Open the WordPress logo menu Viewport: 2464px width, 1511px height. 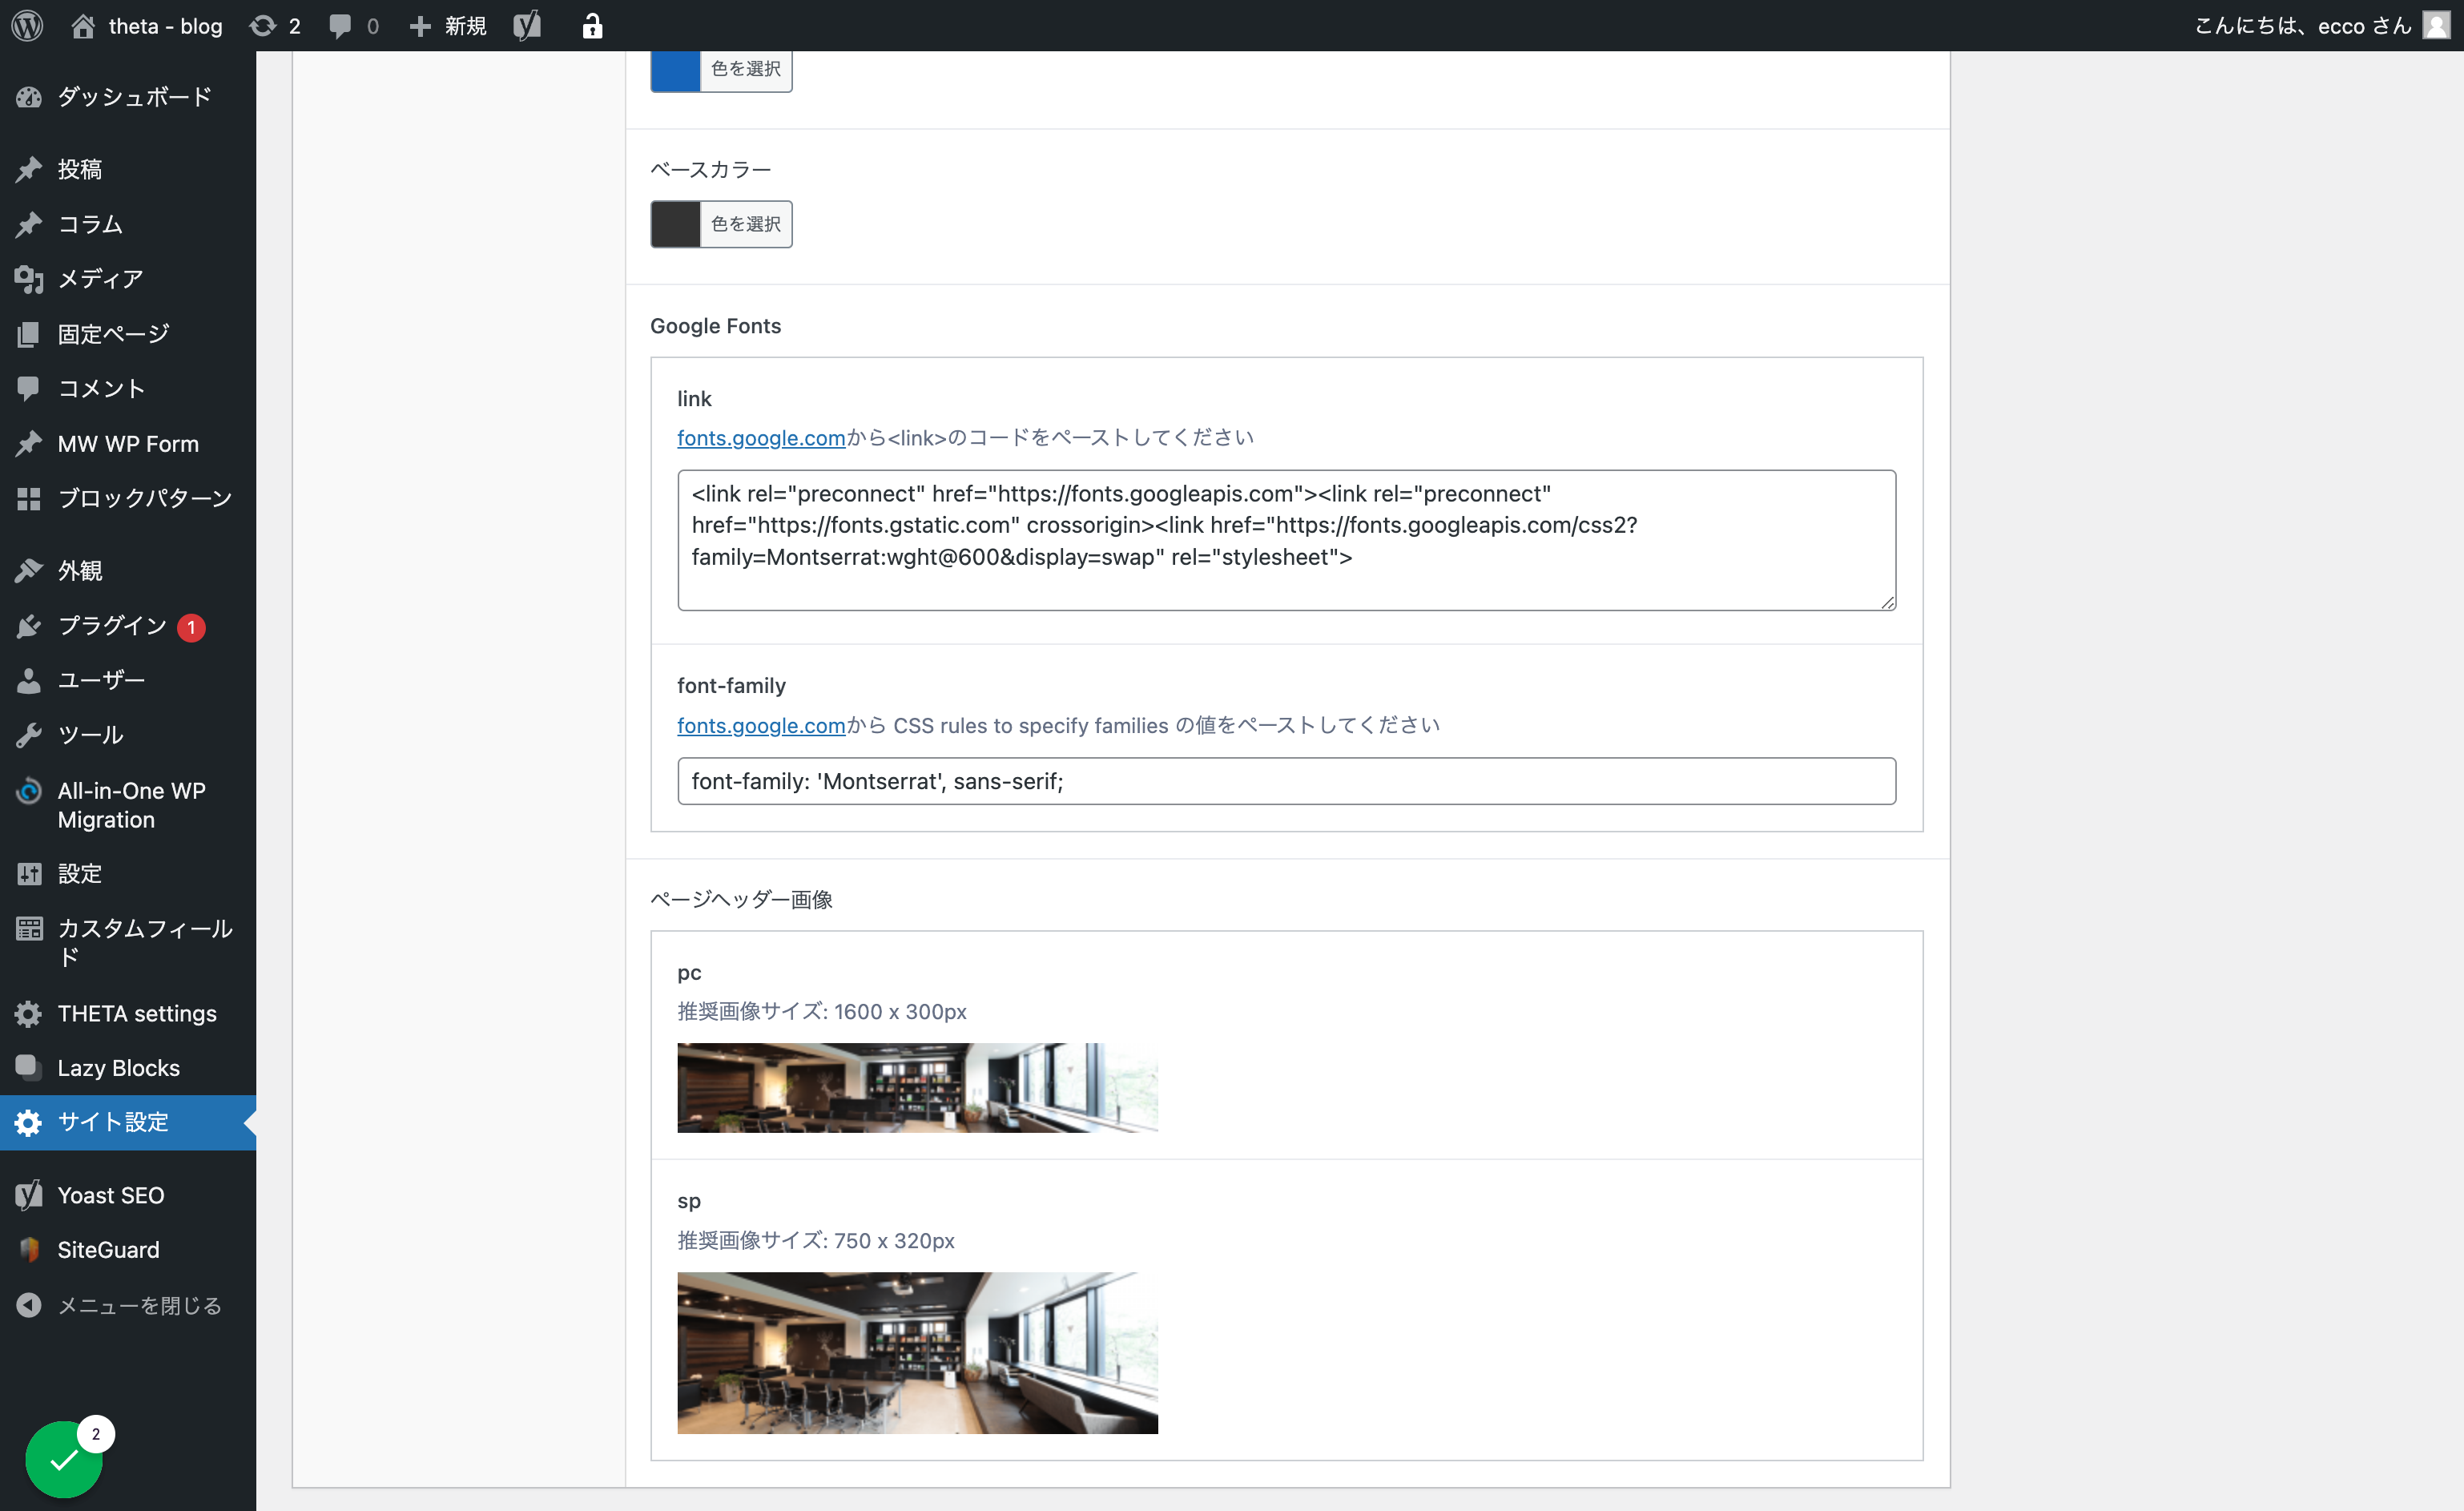[x=27, y=26]
